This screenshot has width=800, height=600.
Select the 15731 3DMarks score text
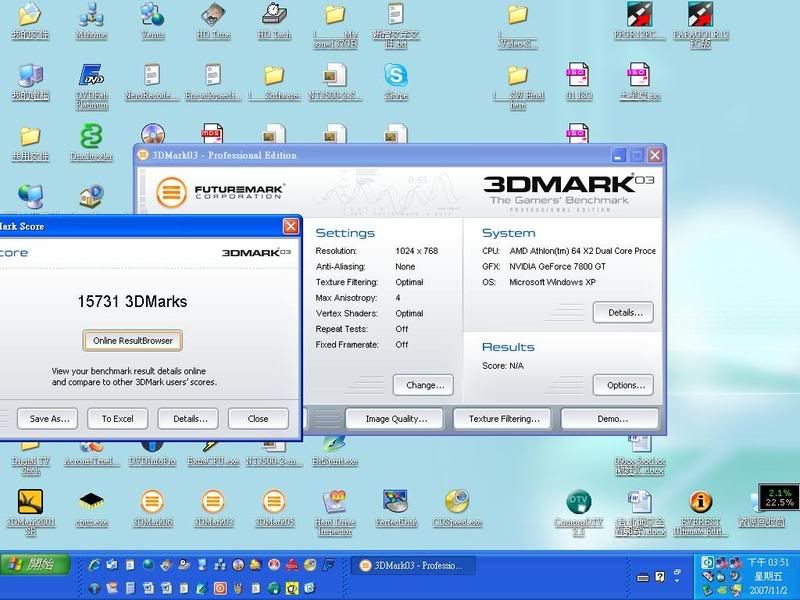tap(133, 302)
